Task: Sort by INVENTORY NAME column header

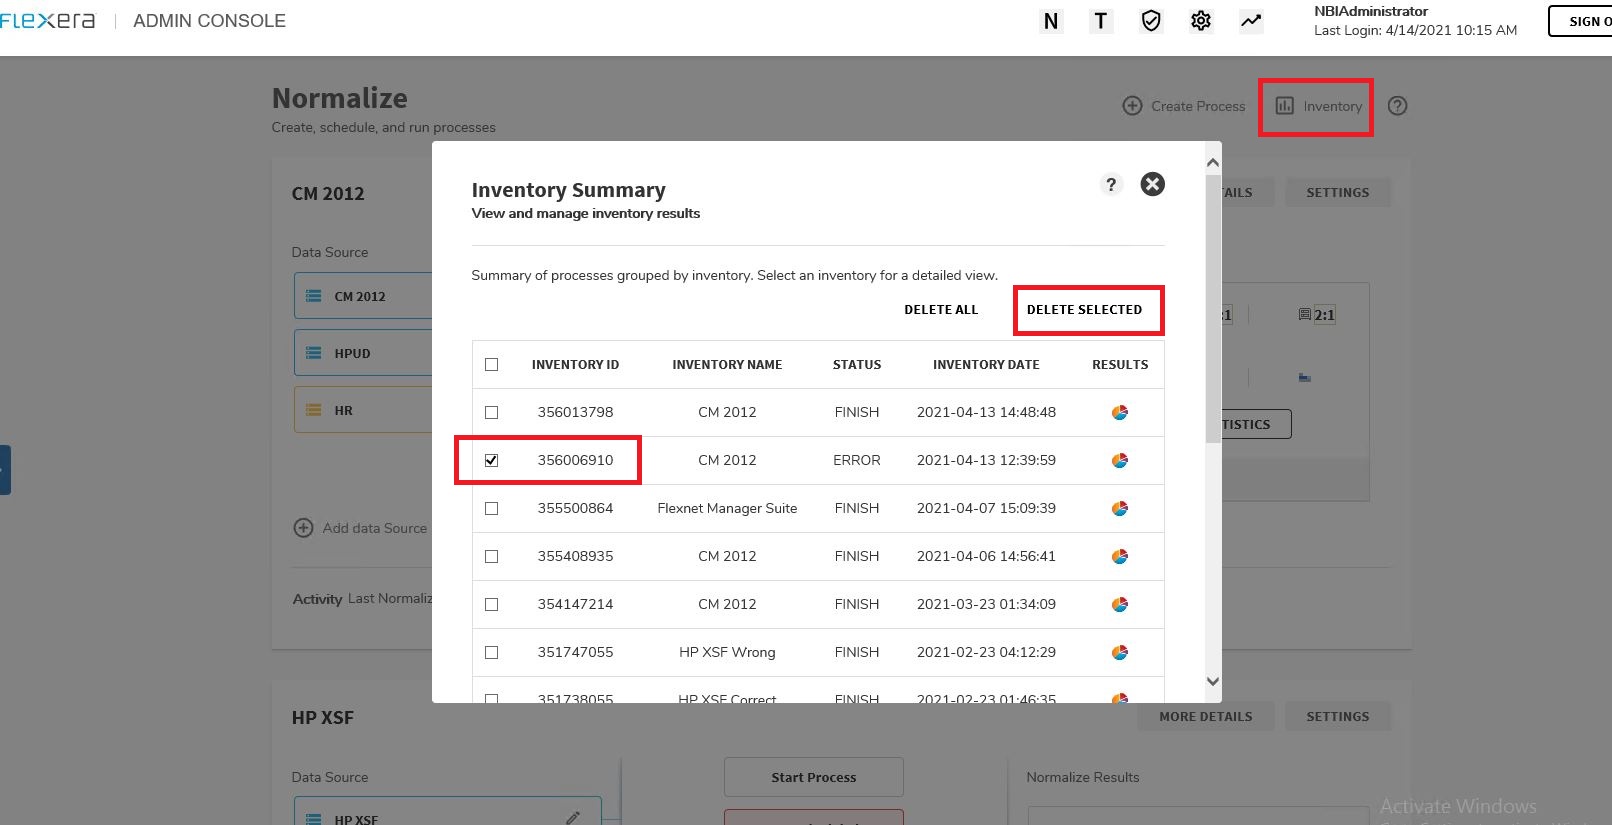Action: click(x=727, y=365)
